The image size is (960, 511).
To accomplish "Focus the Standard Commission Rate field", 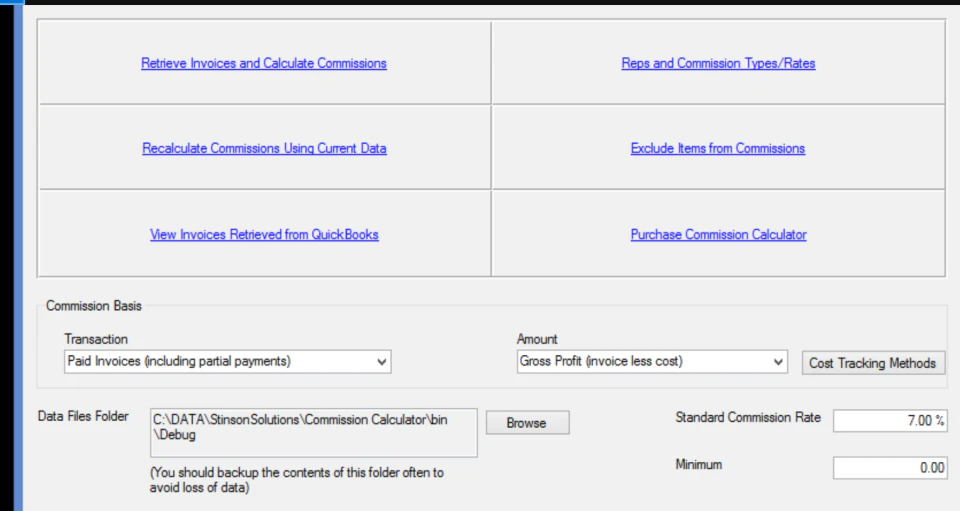I will tap(890, 420).
